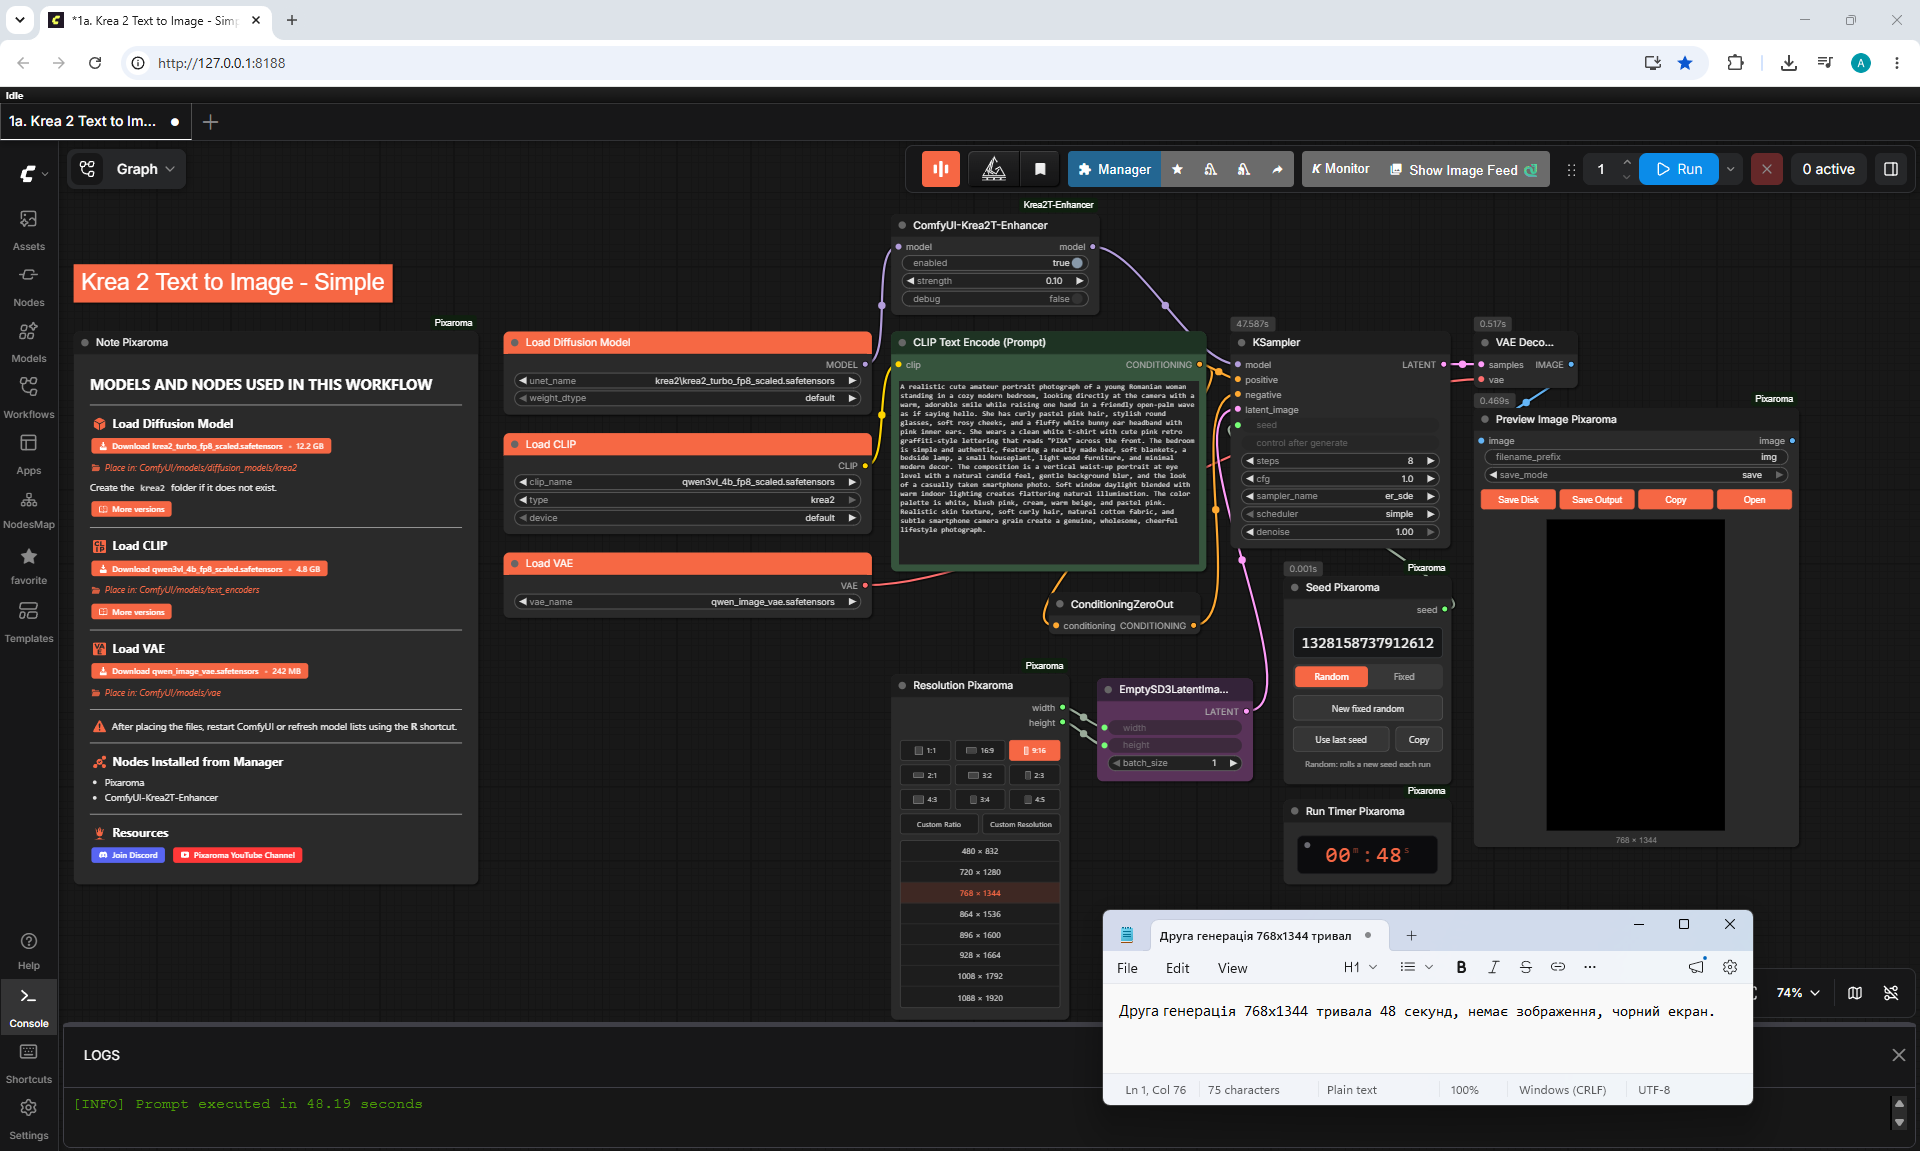Open the unet_name model dropdown

pos(687,381)
